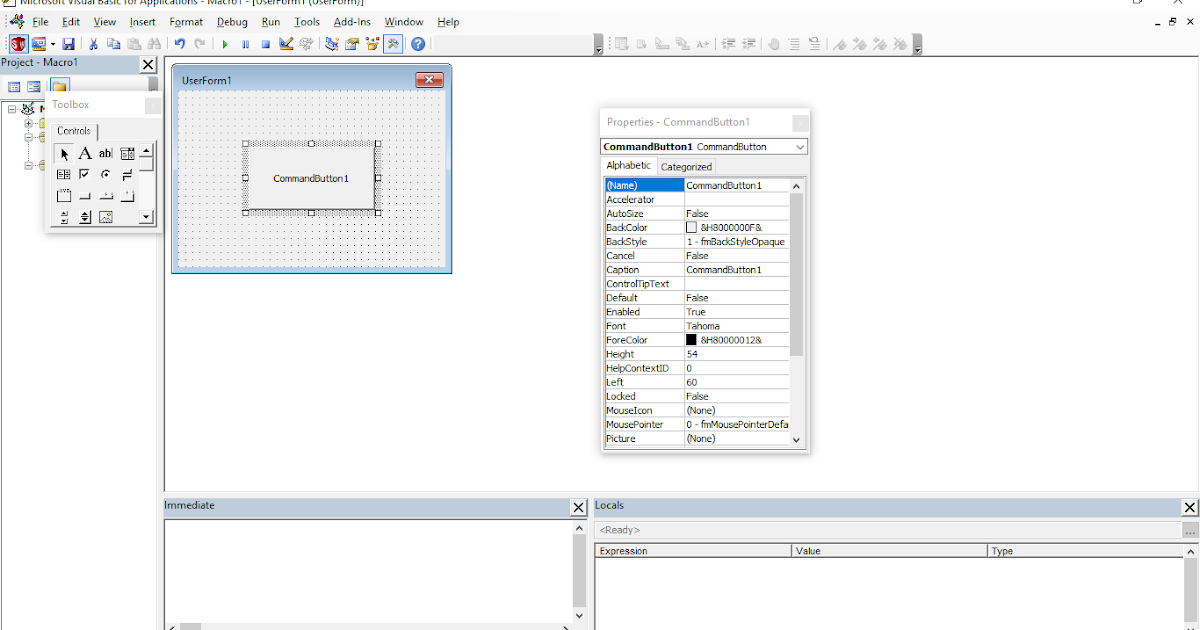
Task: Choose the ComboBox control from the Toolbox
Action: [127, 153]
